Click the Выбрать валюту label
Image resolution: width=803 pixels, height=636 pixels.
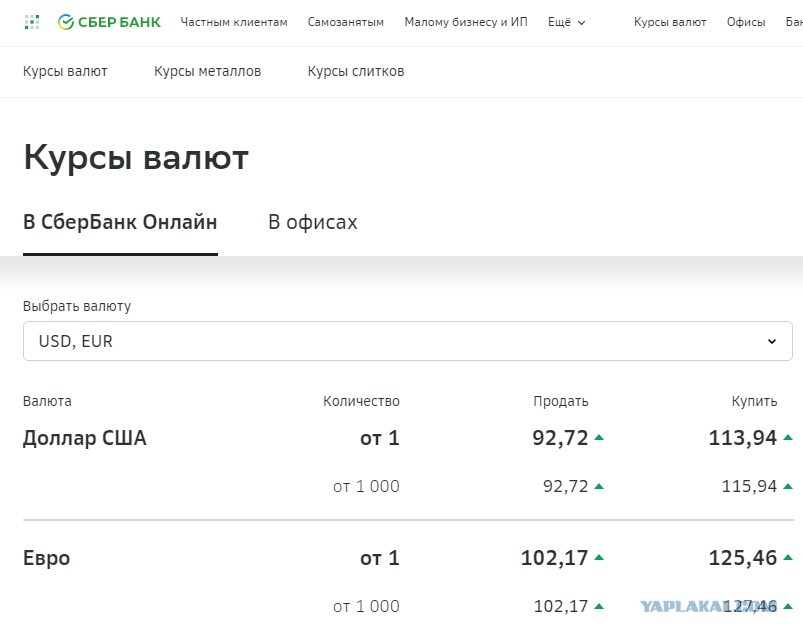tap(77, 306)
